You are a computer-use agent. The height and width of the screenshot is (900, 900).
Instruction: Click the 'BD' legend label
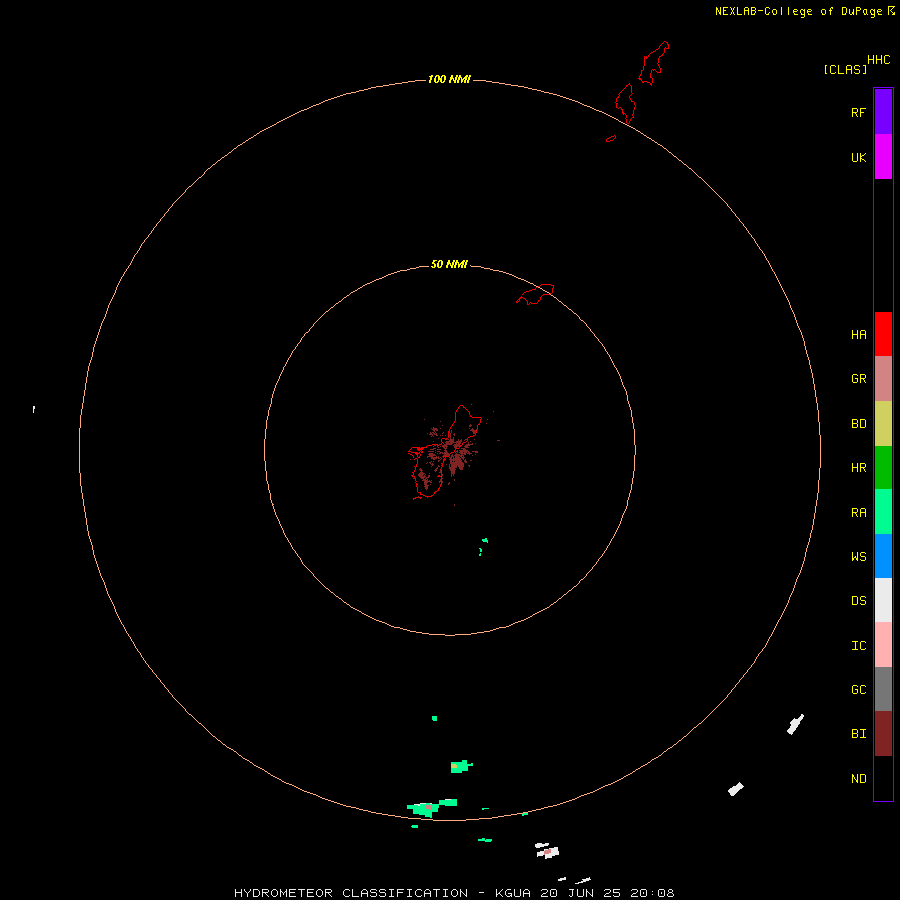[x=858, y=424]
